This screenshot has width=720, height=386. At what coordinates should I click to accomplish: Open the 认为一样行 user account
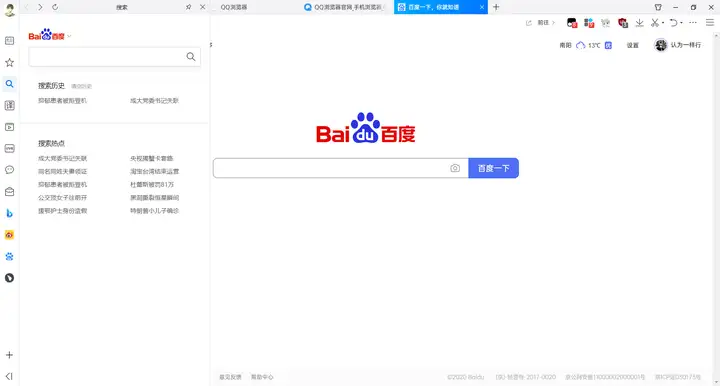[678, 45]
